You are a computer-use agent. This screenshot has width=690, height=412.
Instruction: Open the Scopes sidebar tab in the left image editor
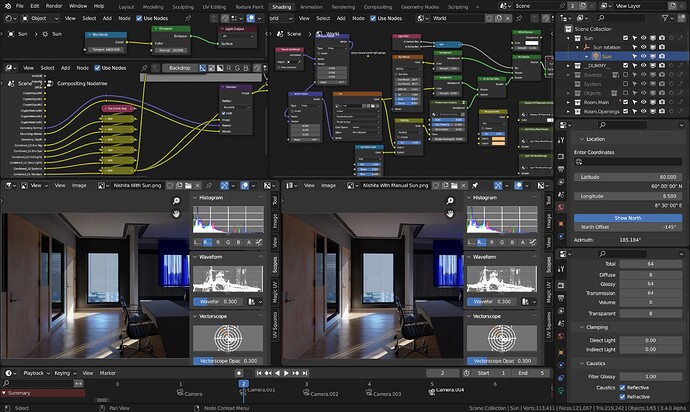click(275, 265)
